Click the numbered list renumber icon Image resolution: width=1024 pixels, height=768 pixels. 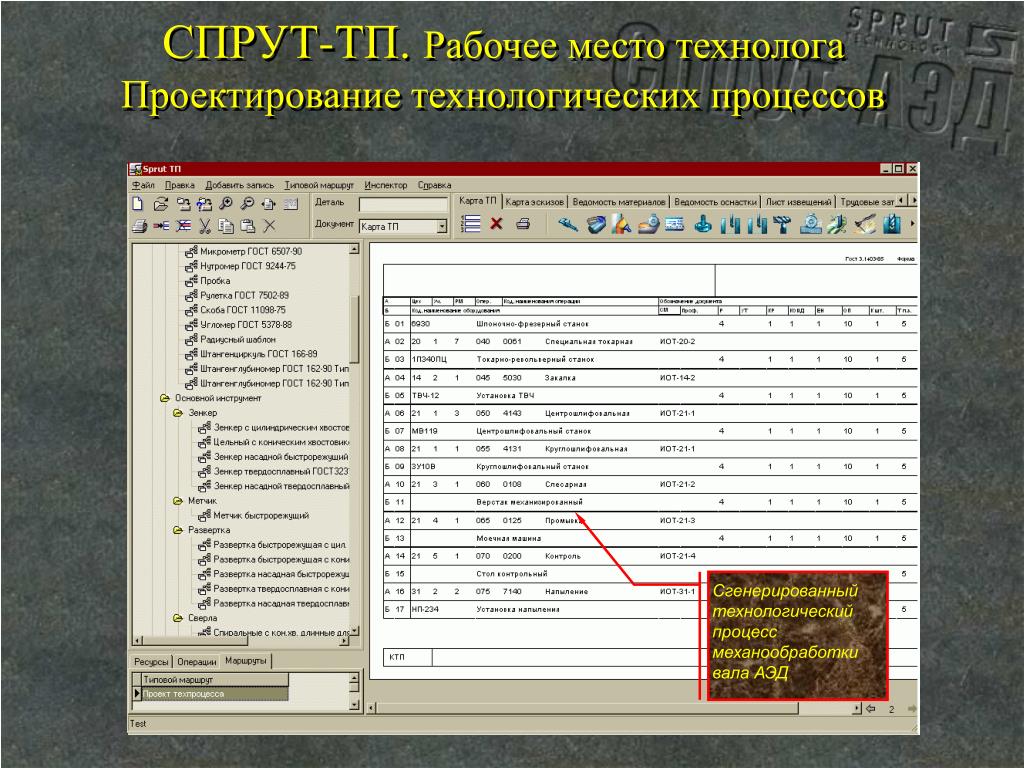point(471,223)
